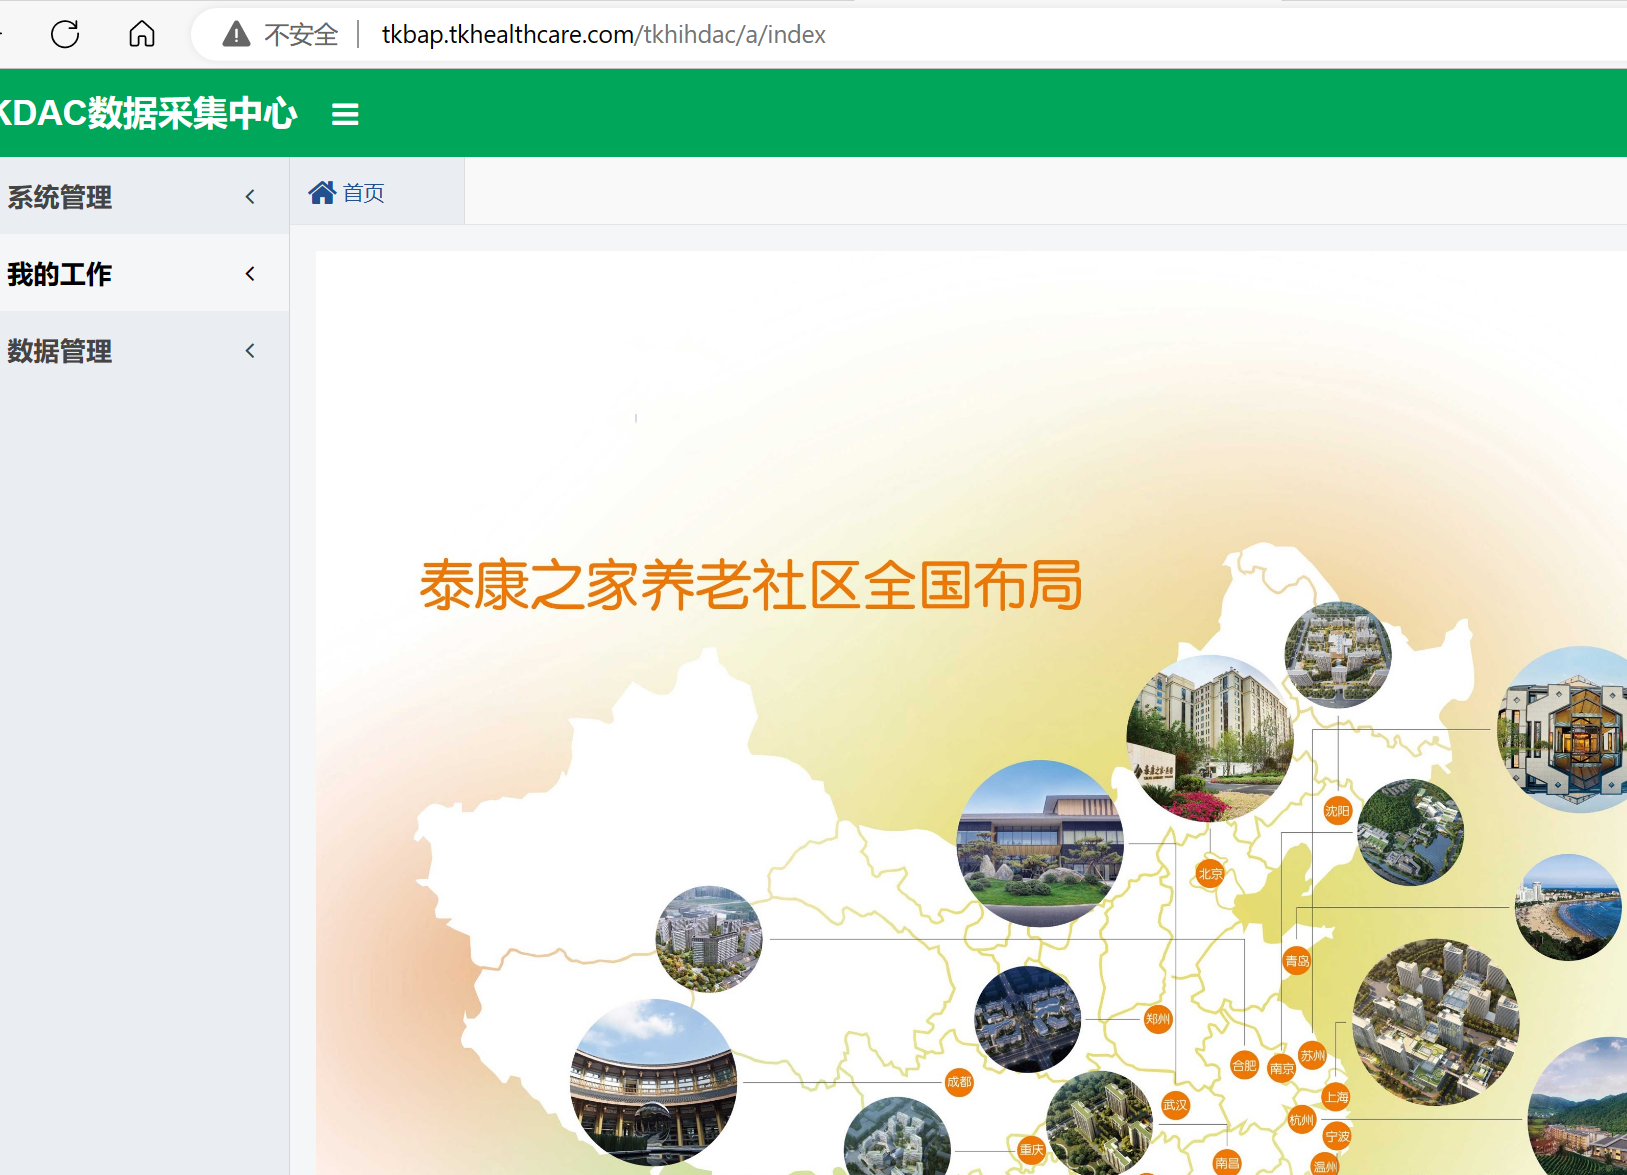Click the house icon in 首页 tab
1627x1175 pixels.
322,192
